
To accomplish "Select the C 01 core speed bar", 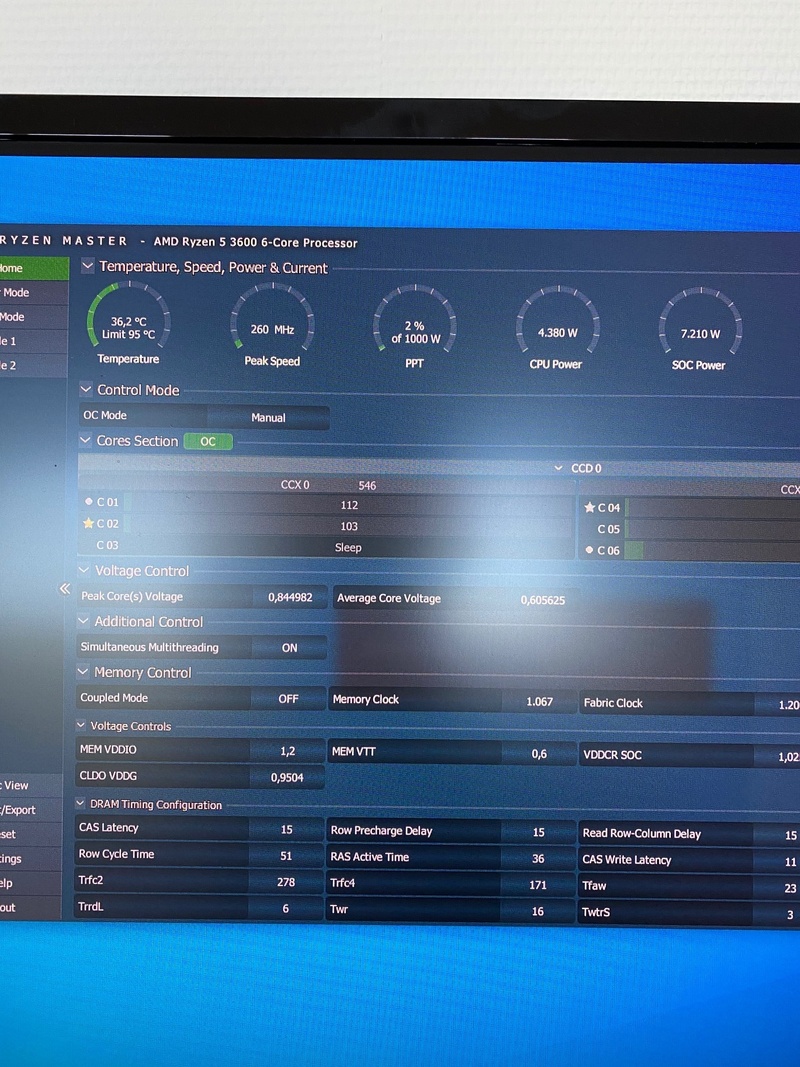I will pos(349,505).
